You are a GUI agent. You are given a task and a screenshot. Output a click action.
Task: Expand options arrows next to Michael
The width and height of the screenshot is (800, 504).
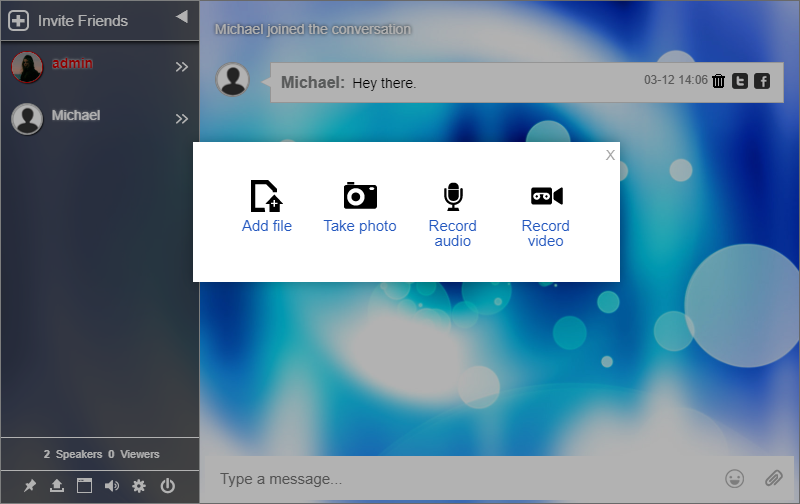tap(182, 119)
